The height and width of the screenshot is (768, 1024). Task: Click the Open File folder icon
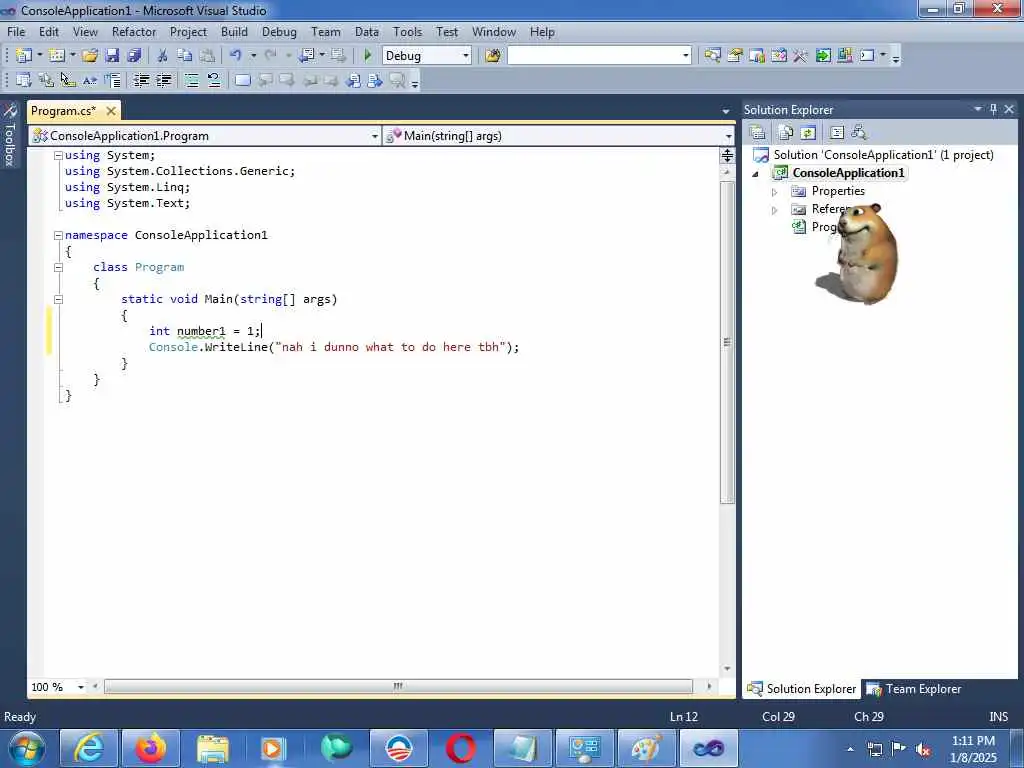90,56
